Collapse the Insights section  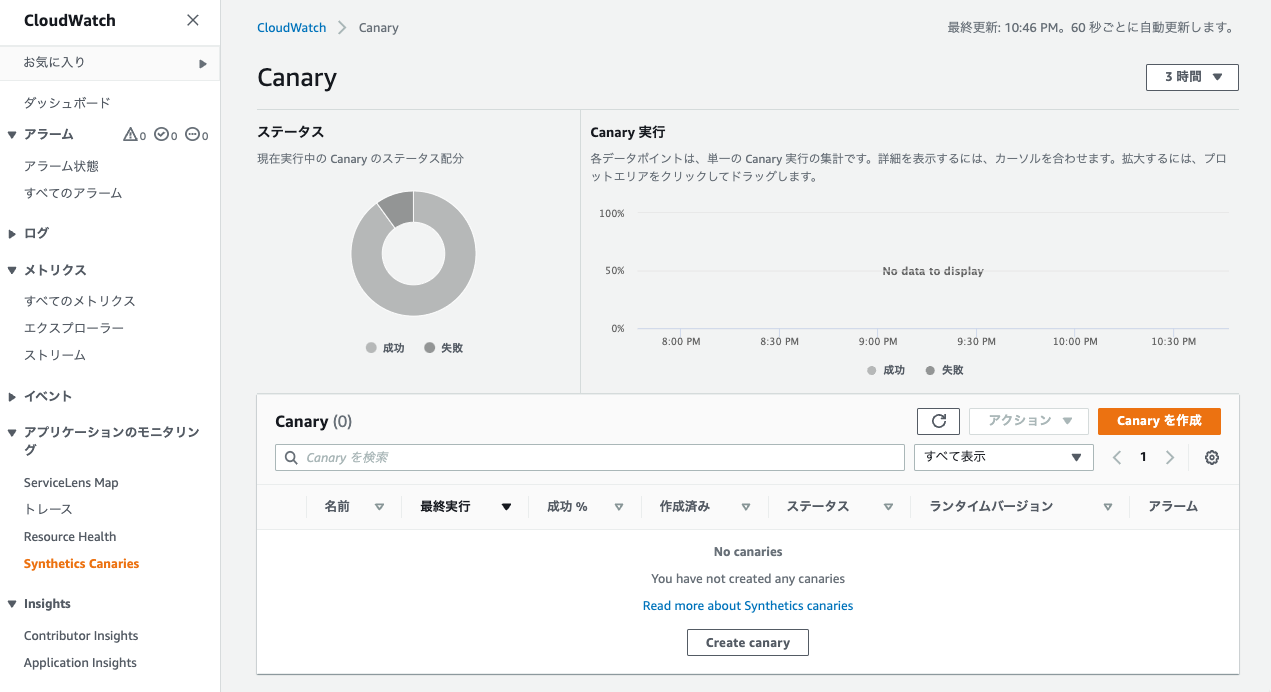click(x=12, y=604)
